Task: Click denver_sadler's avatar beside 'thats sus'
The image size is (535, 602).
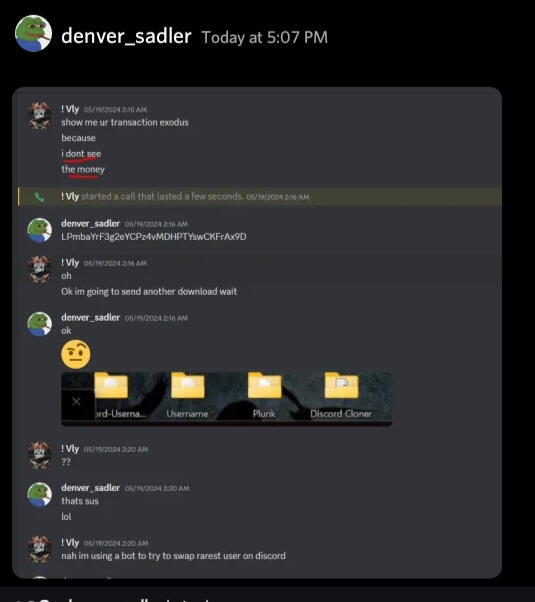Action: pyautogui.click(x=39, y=494)
